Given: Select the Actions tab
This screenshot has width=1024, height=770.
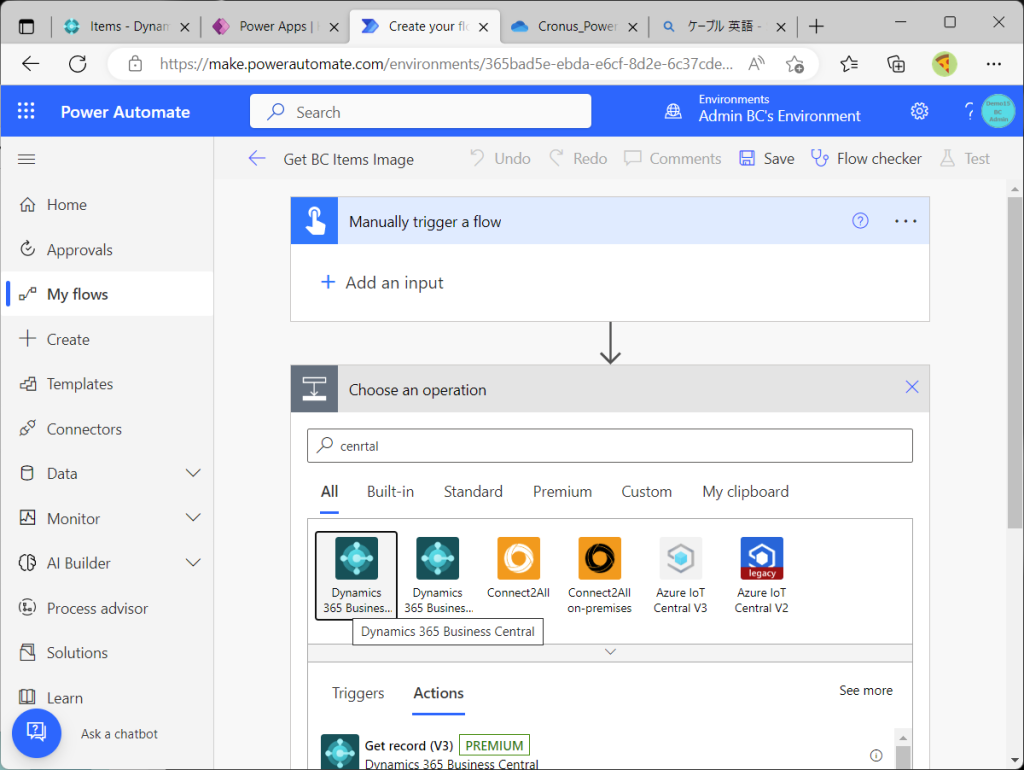Looking at the screenshot, I should tap(438, 693).
